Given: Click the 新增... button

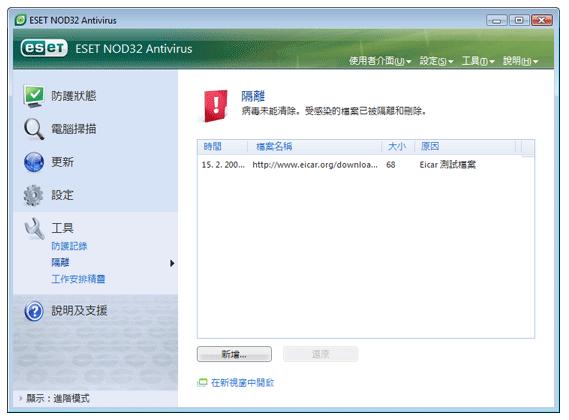Looking at the screenshot, I should point(234,354).
